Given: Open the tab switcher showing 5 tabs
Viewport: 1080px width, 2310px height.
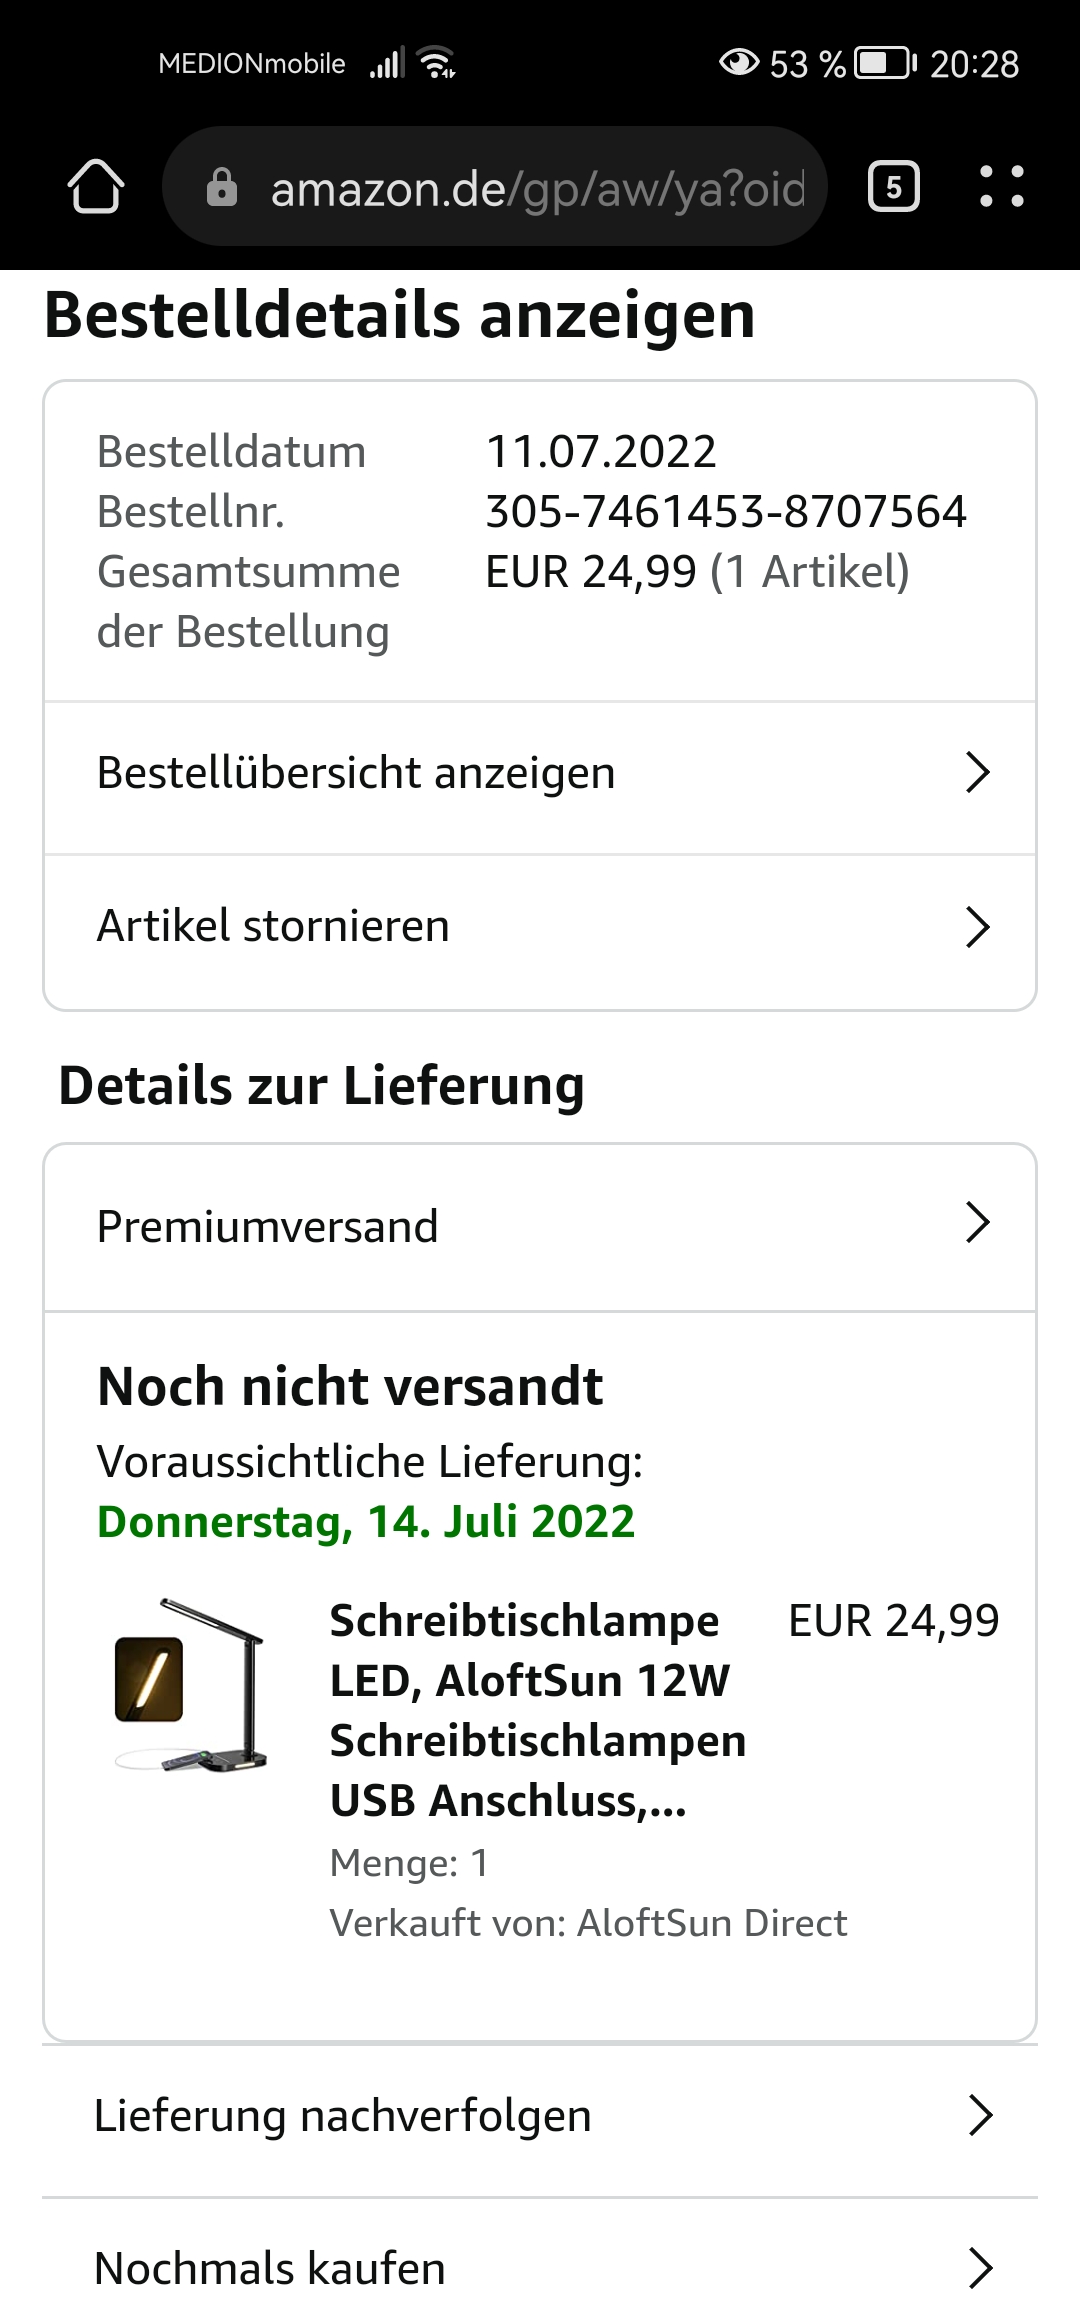Looking at the screenshot, I should coord(893,187).
